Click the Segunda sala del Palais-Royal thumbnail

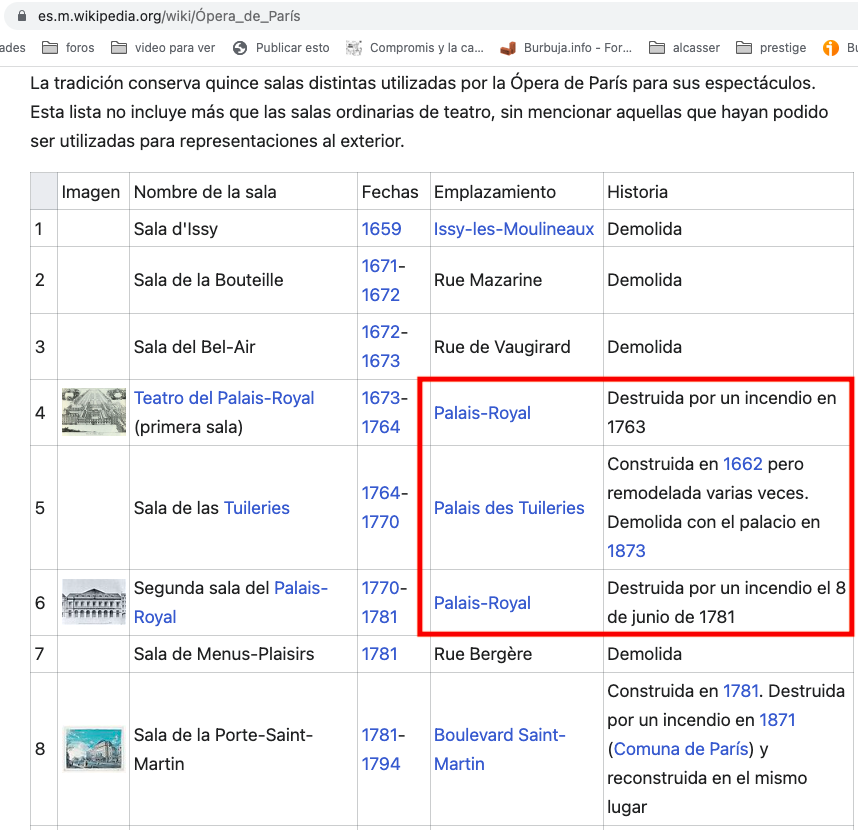[93, 602]
